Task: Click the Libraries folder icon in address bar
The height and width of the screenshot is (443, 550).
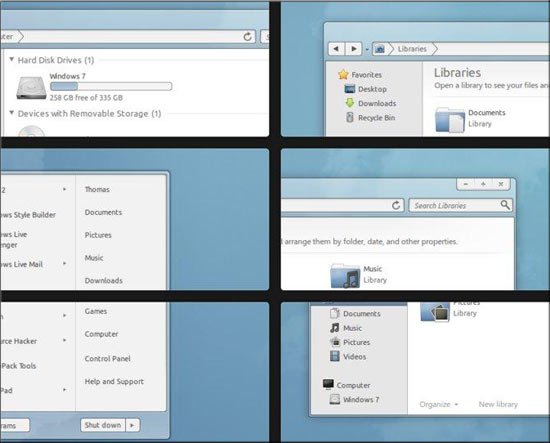Action: coord(380,49)
